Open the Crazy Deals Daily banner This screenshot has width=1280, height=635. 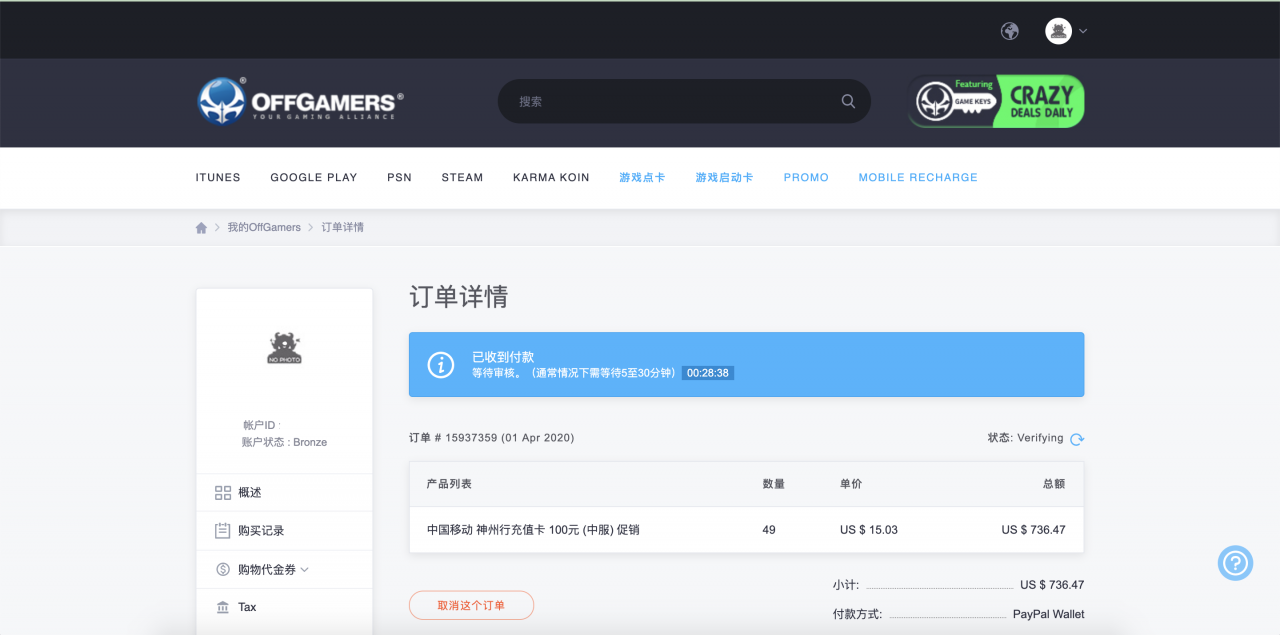tap(996, 101)
